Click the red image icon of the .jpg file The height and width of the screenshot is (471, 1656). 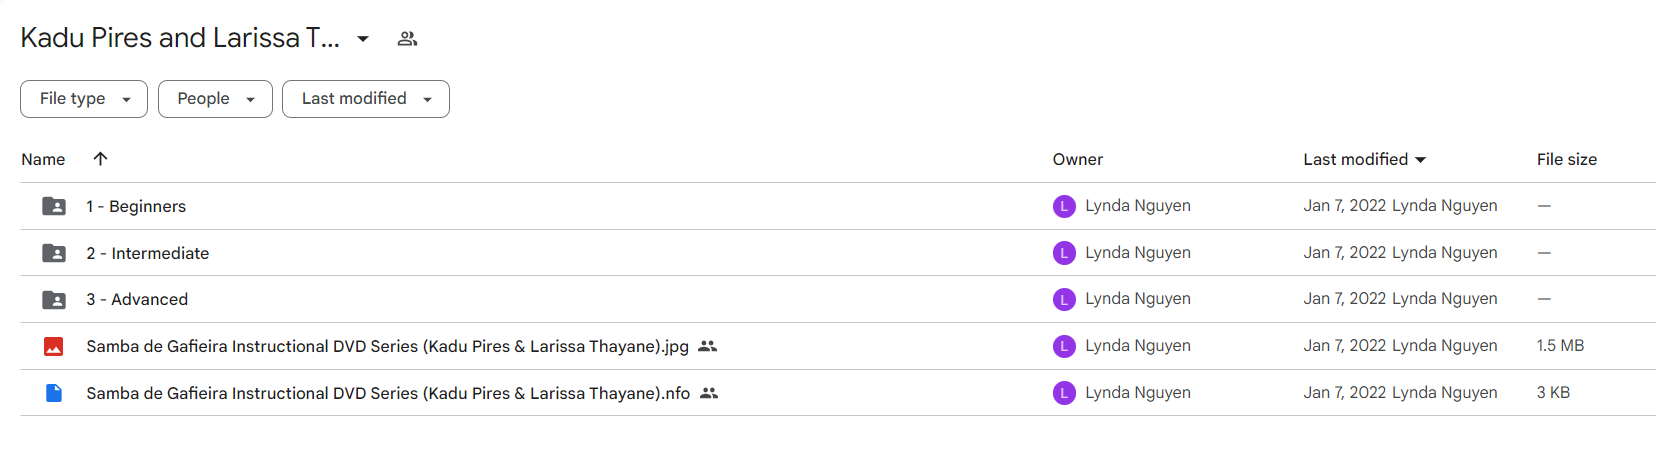coord(54,346)
